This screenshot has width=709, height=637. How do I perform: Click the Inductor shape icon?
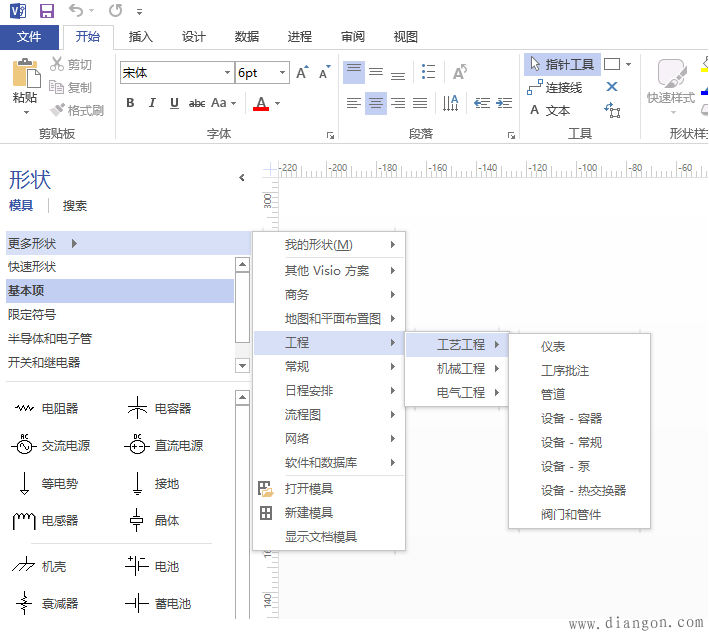pyautogui.click(x=24, y=521)
